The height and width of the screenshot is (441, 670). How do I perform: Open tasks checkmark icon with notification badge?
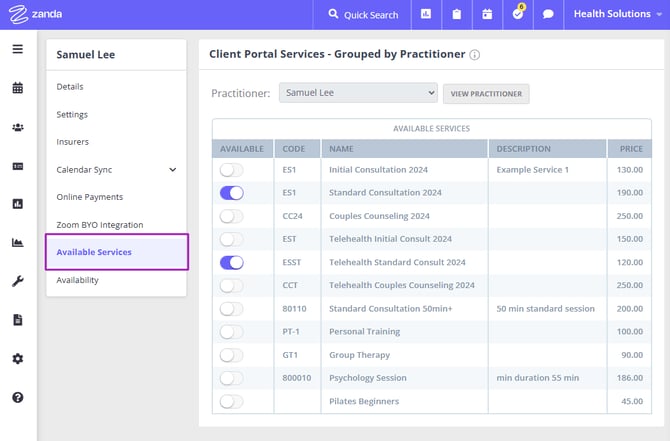(x=517, y=15)
